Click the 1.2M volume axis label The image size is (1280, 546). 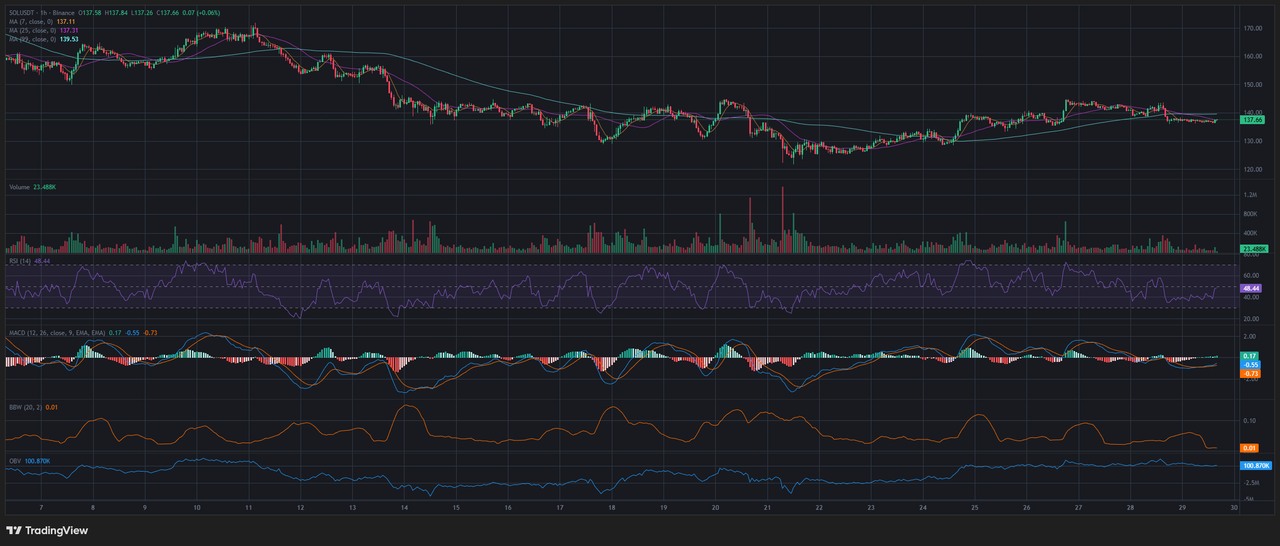click(1250, 195)
